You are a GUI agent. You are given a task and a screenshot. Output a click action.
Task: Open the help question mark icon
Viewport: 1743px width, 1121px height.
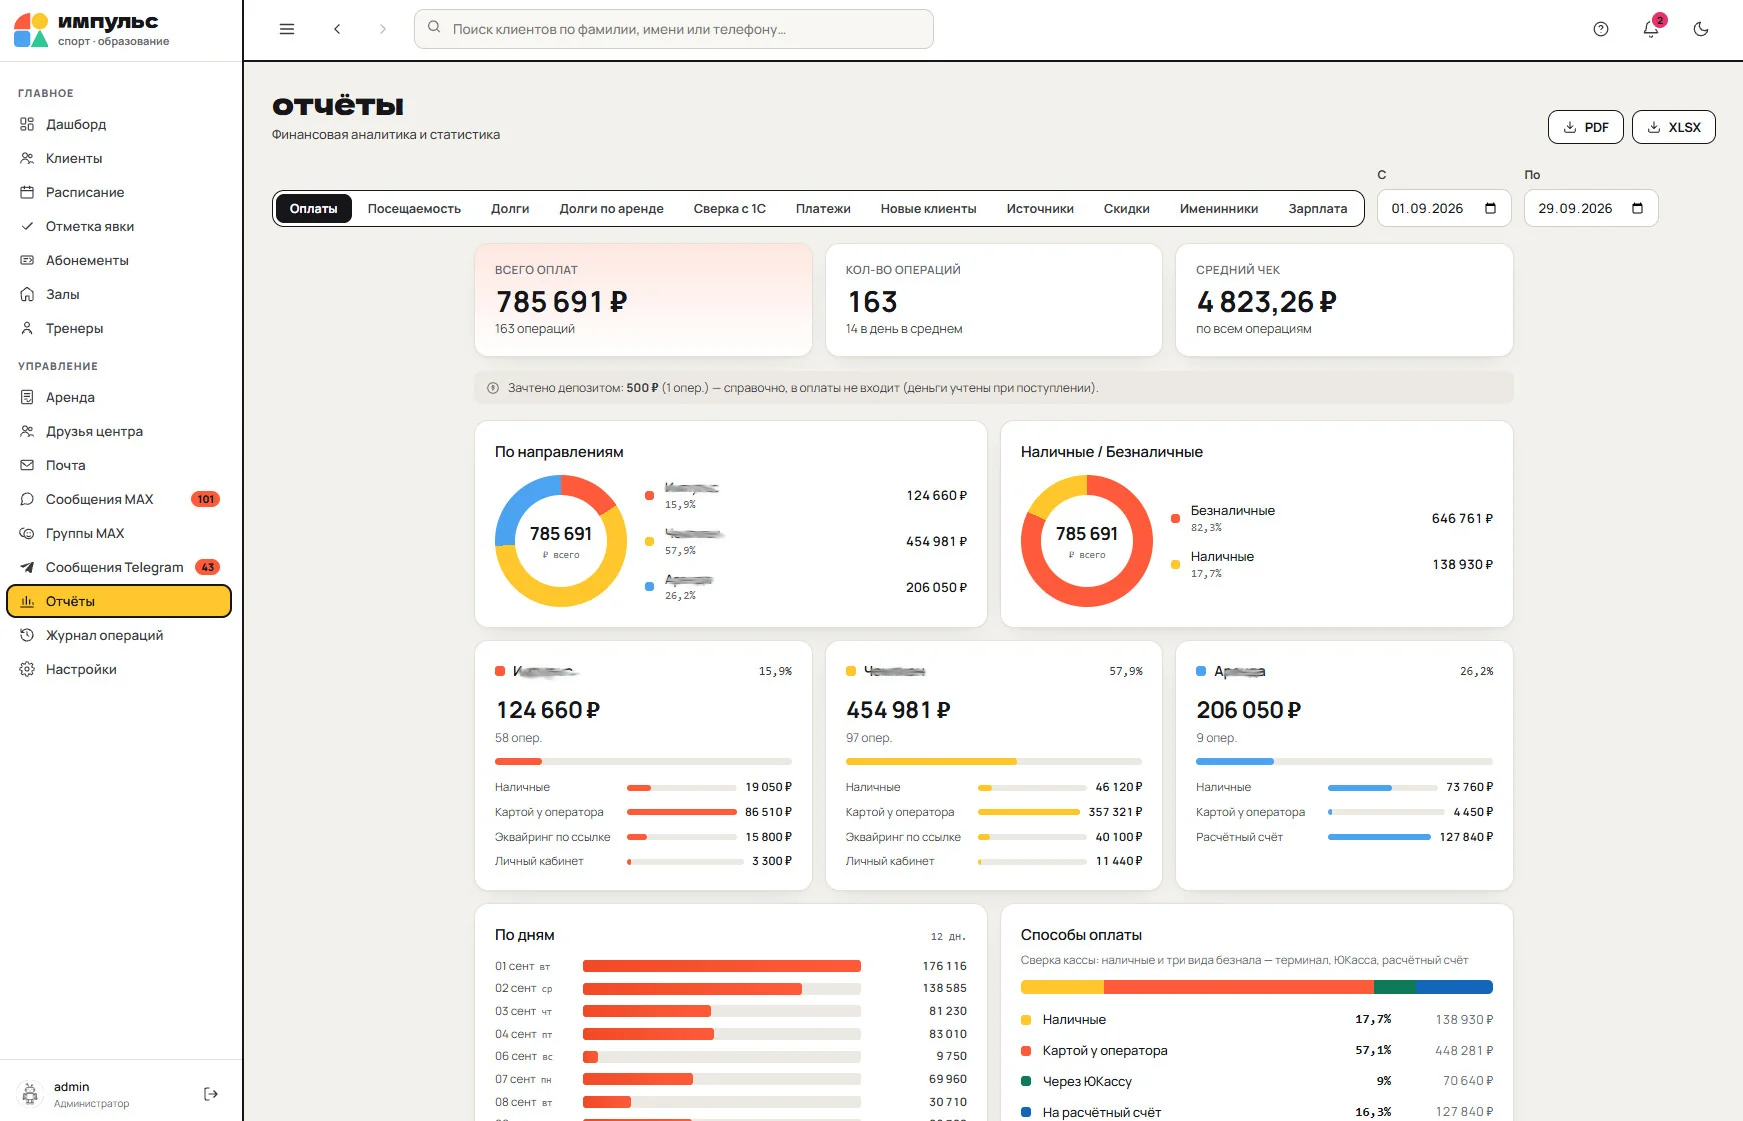click(1601, 29)
